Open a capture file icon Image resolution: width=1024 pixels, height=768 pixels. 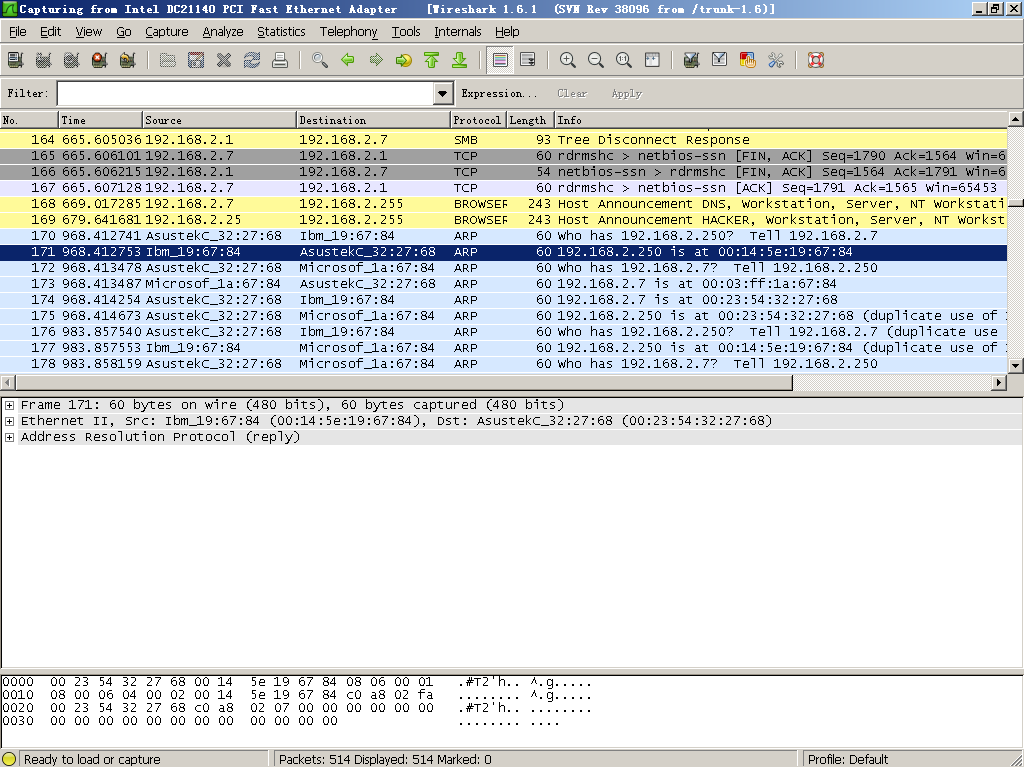point(168,61)
